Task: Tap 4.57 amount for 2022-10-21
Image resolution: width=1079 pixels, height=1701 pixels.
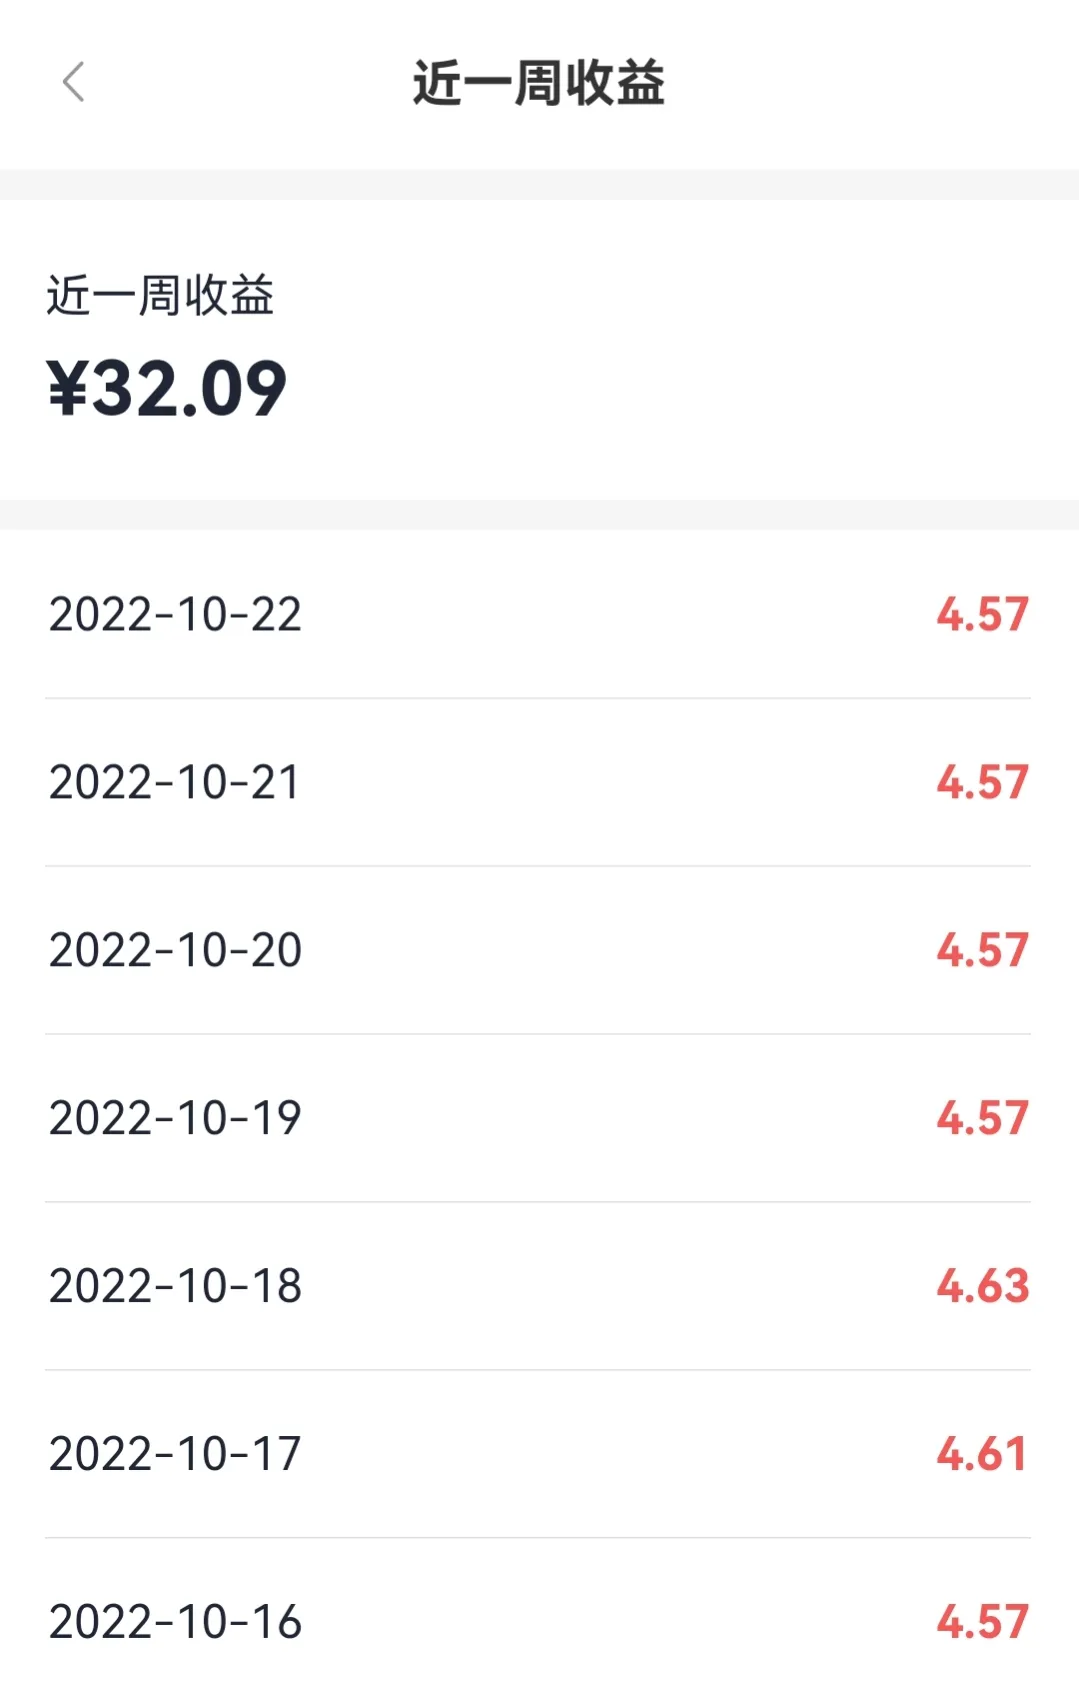Action: click(983, 782)
